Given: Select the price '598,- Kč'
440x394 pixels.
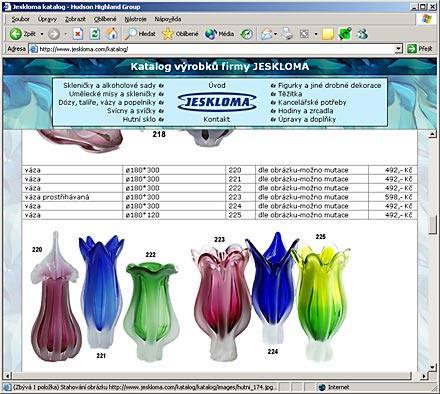Looking at the screenshot, I should 399,197.
